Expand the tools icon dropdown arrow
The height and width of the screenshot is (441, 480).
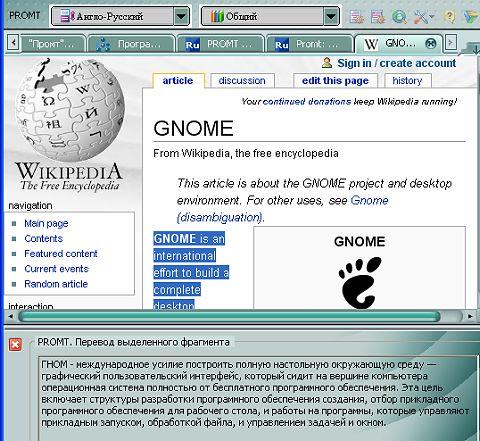click(x=432, y=16)
